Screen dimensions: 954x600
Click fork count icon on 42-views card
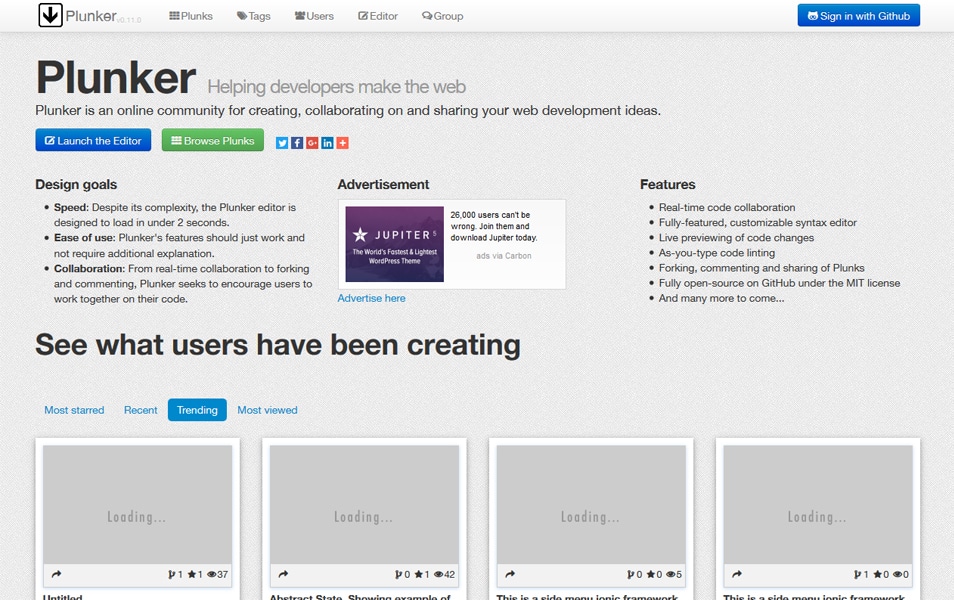point(399,574)
